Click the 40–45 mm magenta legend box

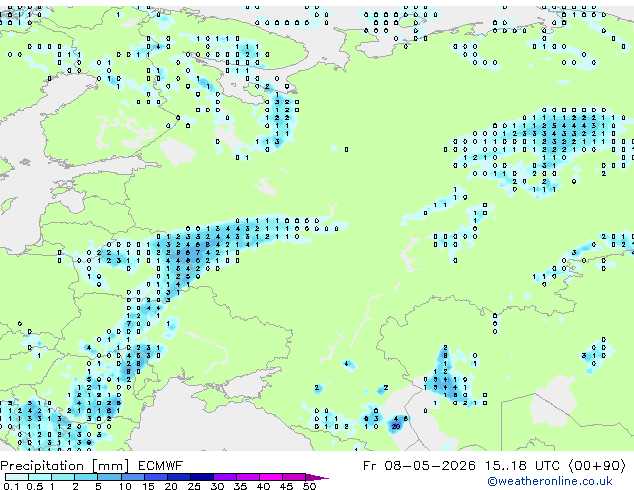point(271,477)
